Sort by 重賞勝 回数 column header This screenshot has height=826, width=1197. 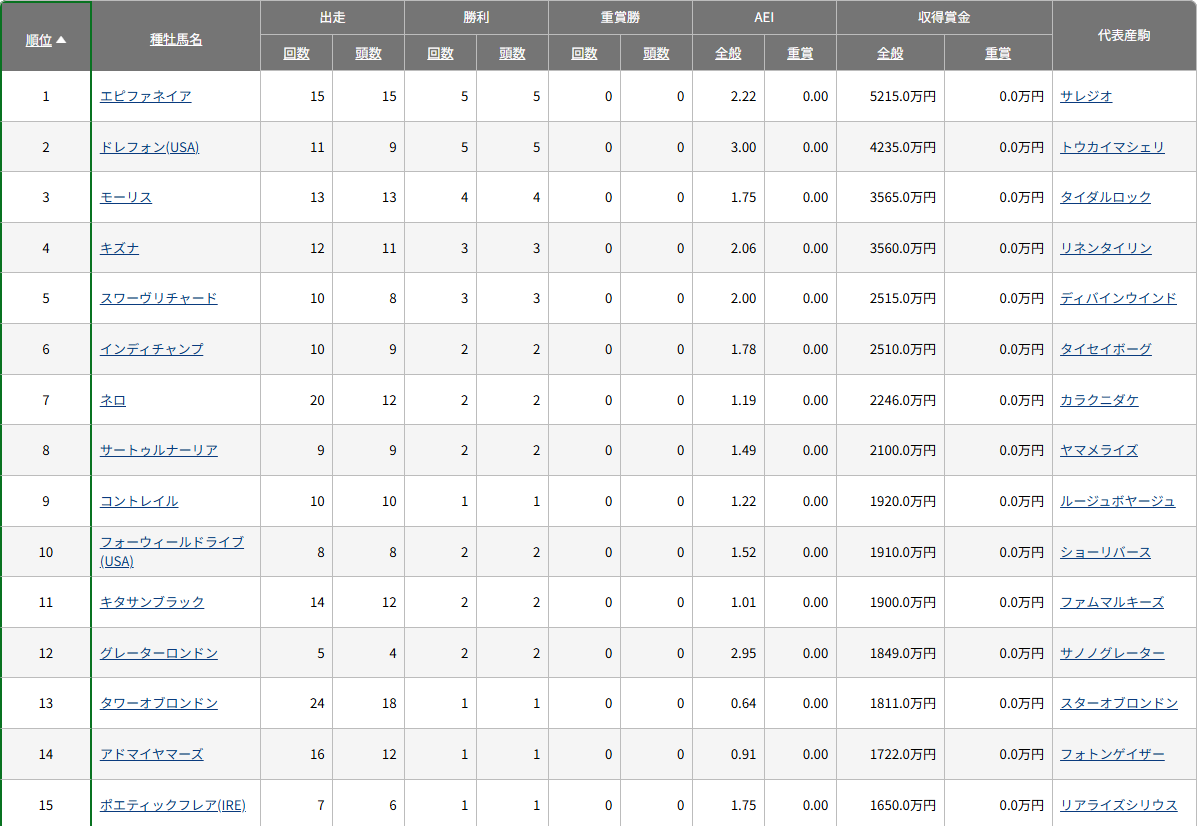pos(584,53)
